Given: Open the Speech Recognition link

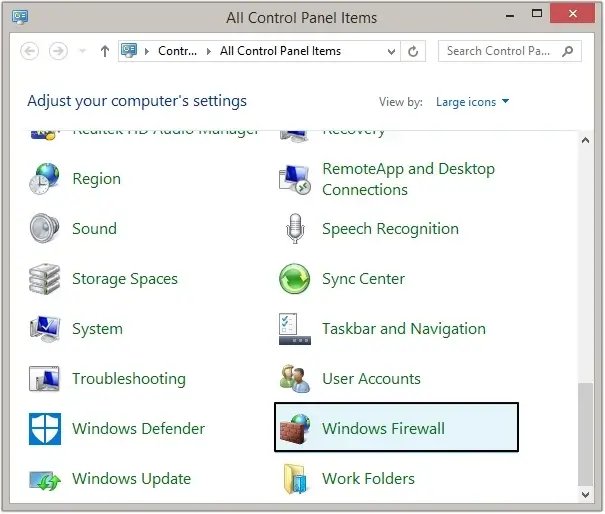Looking at the screenshot, I should tap(390, 228).
